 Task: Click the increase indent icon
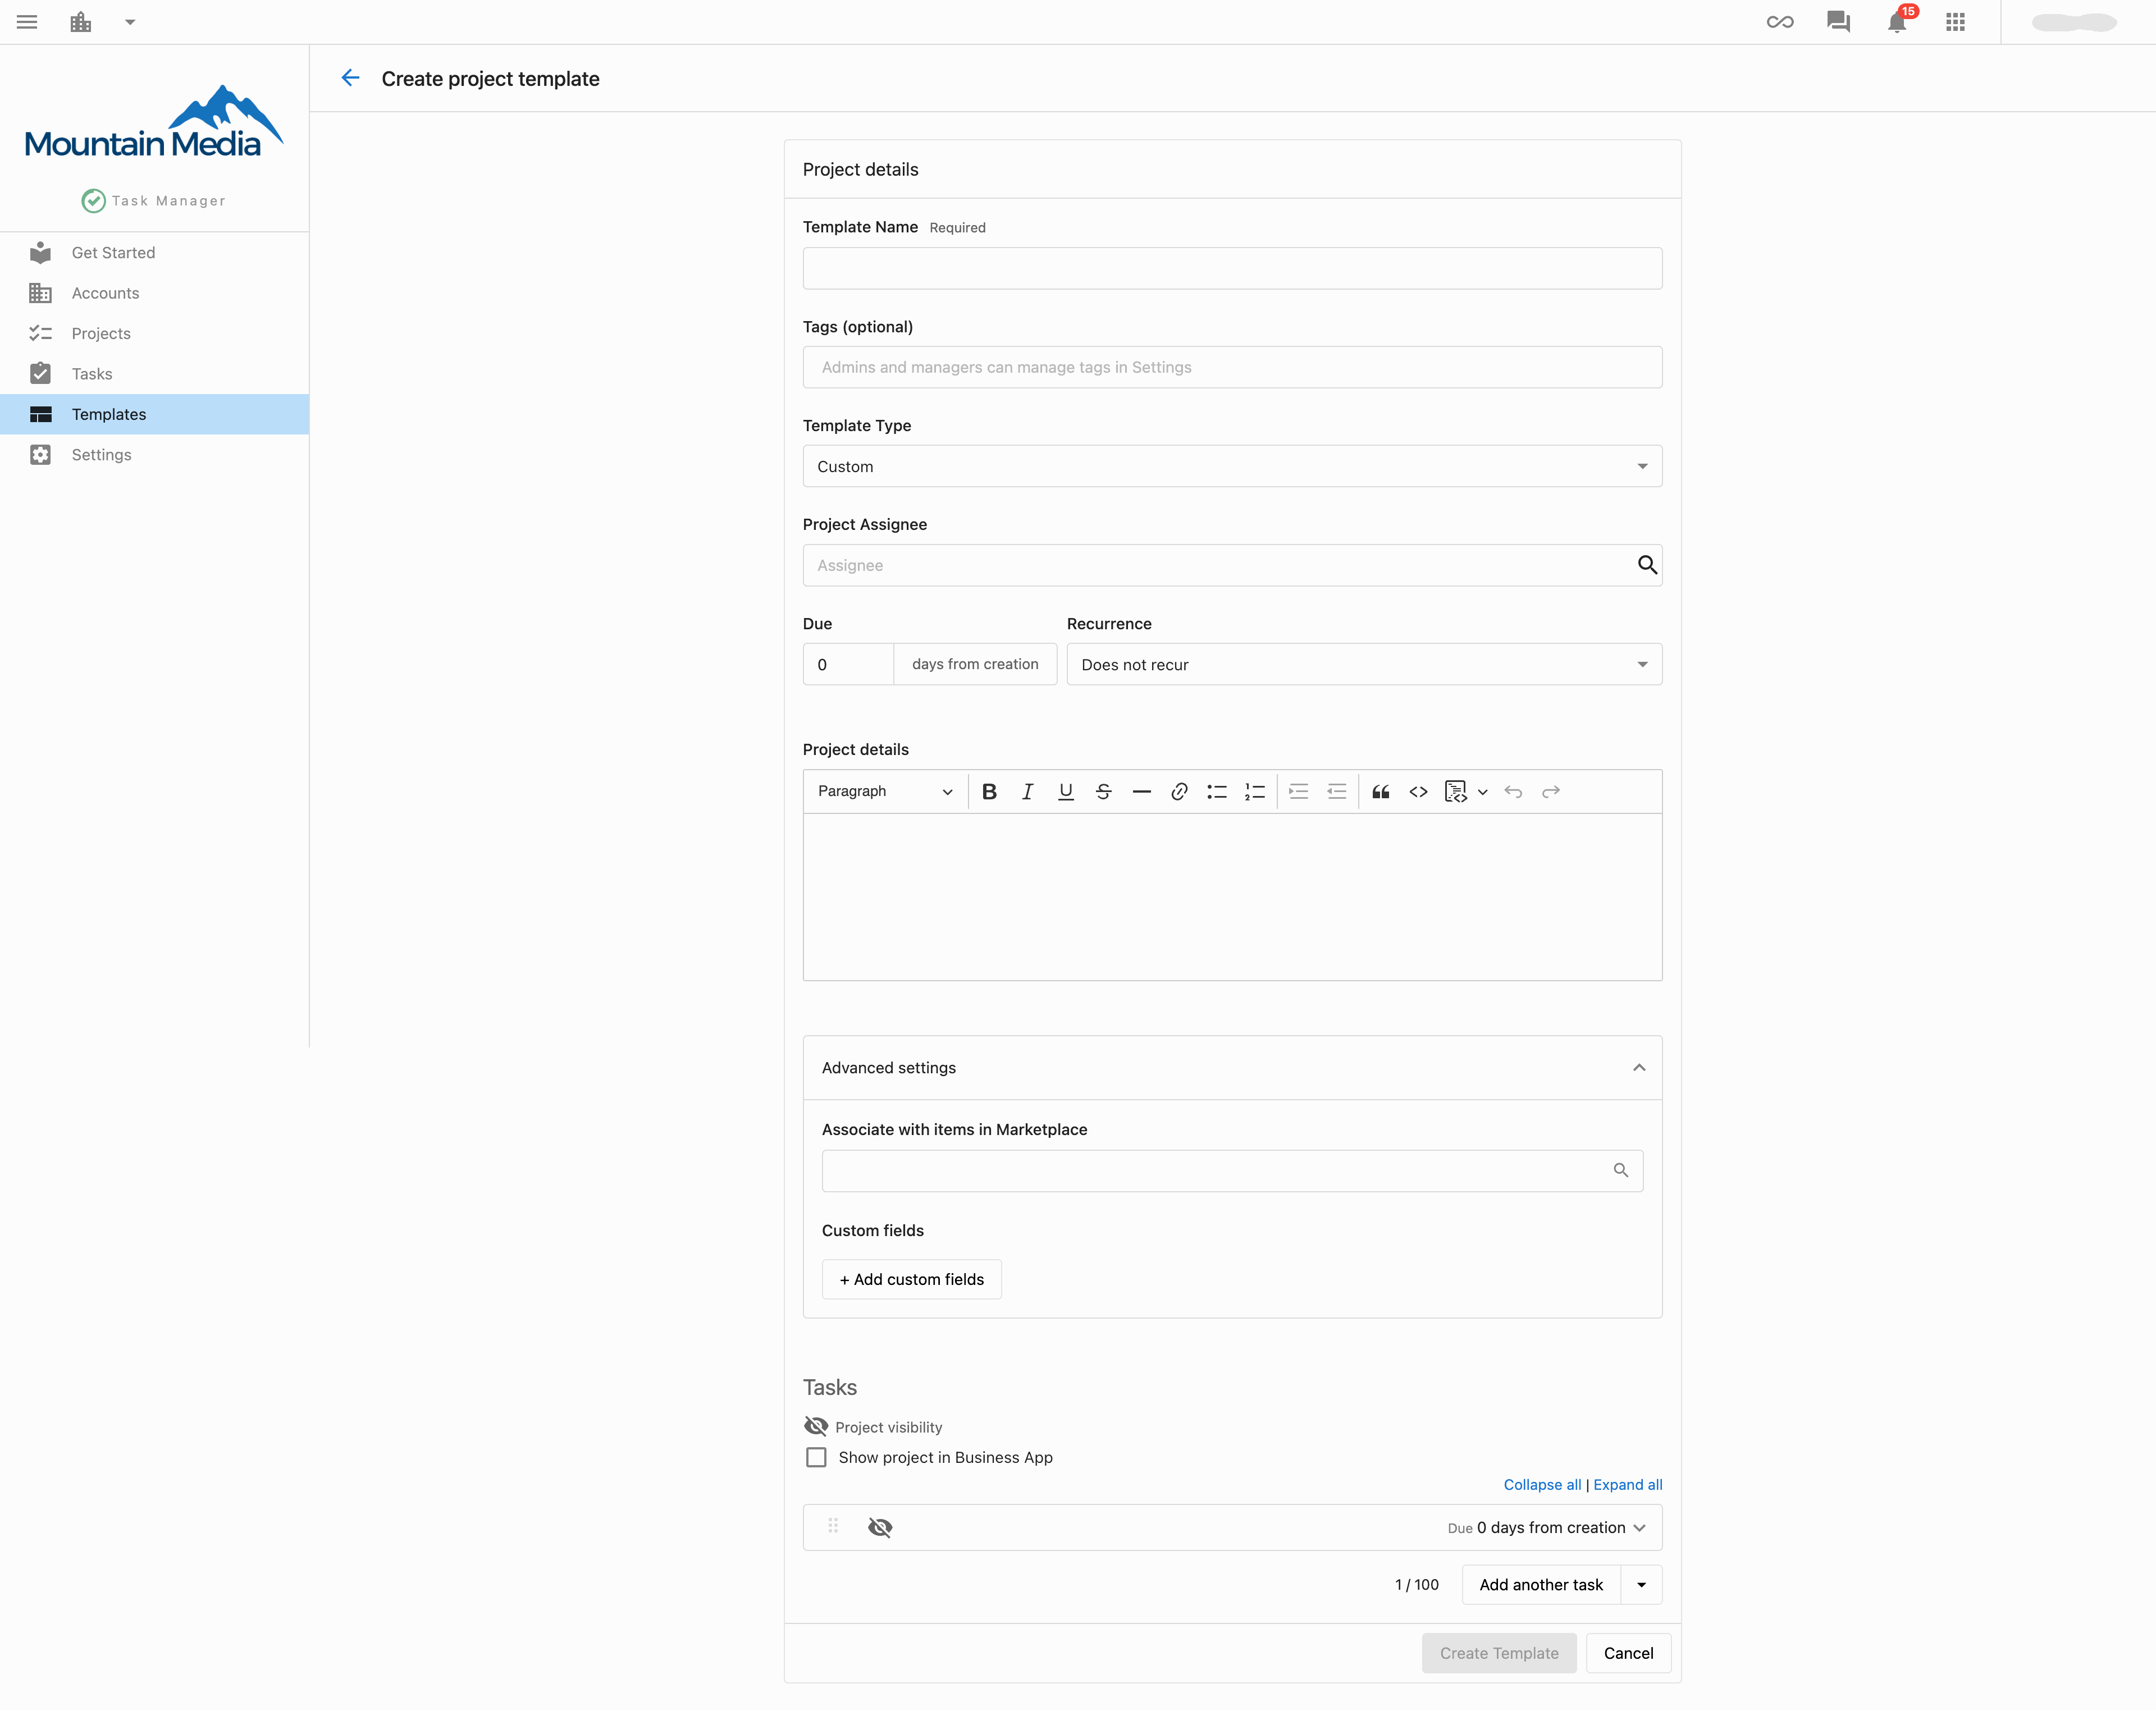[x=1299, y=791]
